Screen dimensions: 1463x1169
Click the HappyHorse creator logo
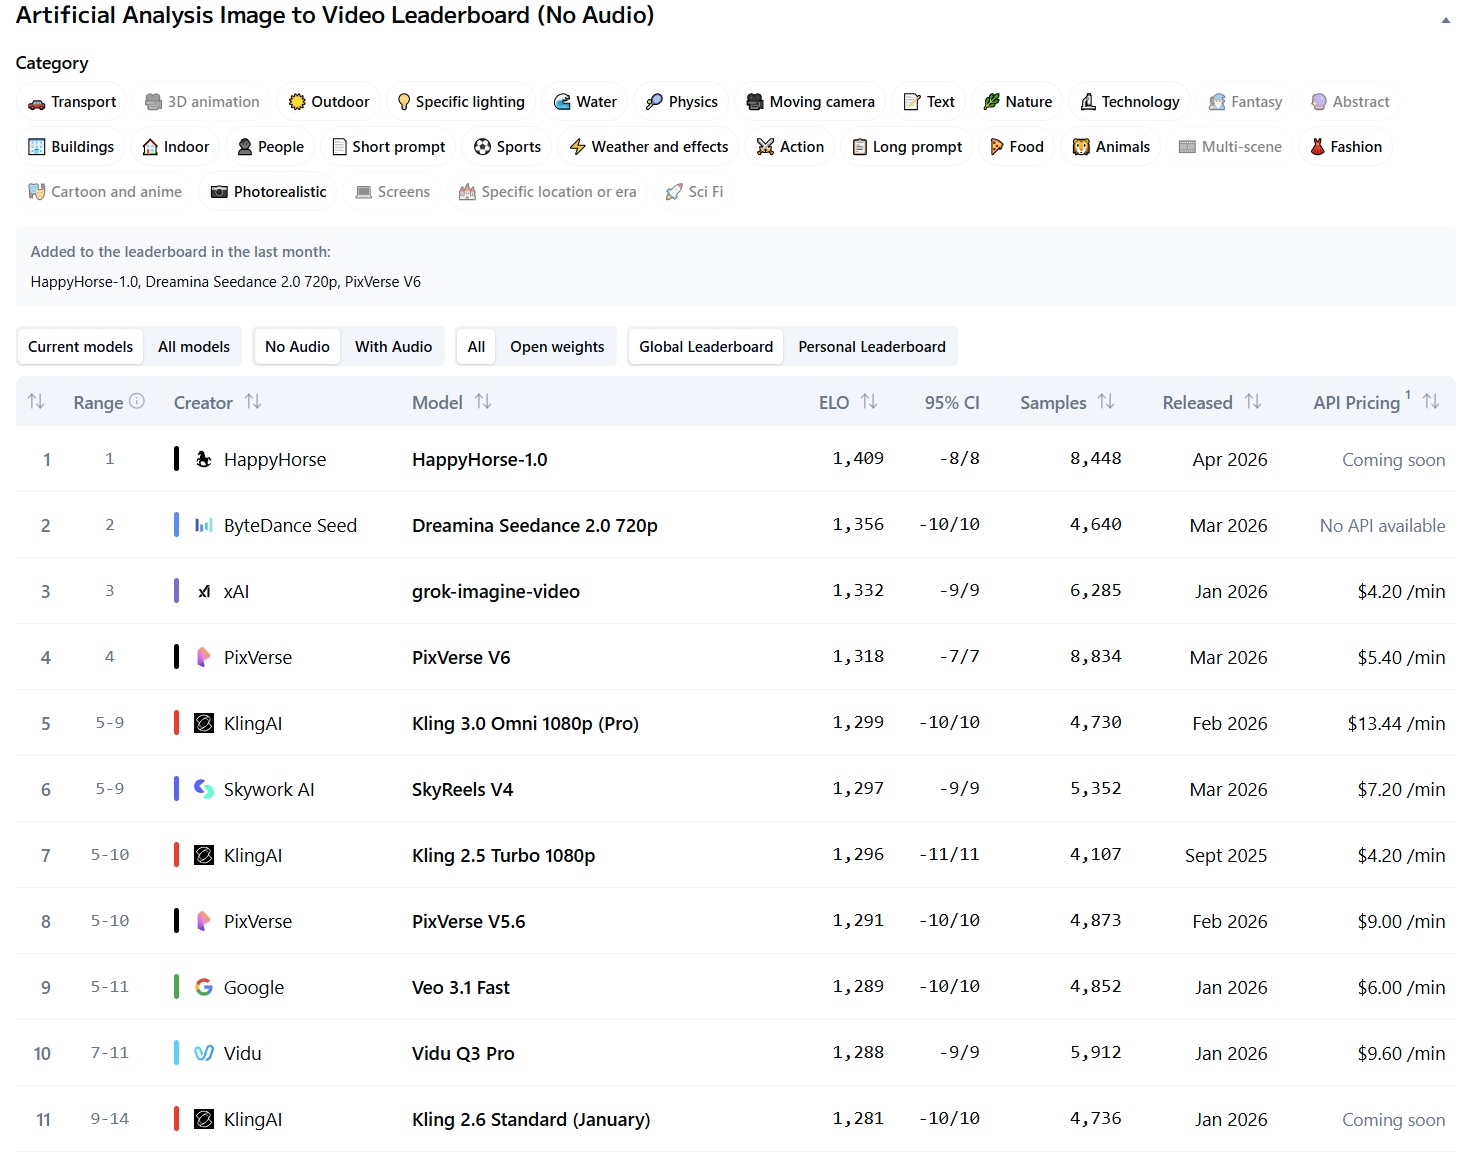tap(204, 459)
